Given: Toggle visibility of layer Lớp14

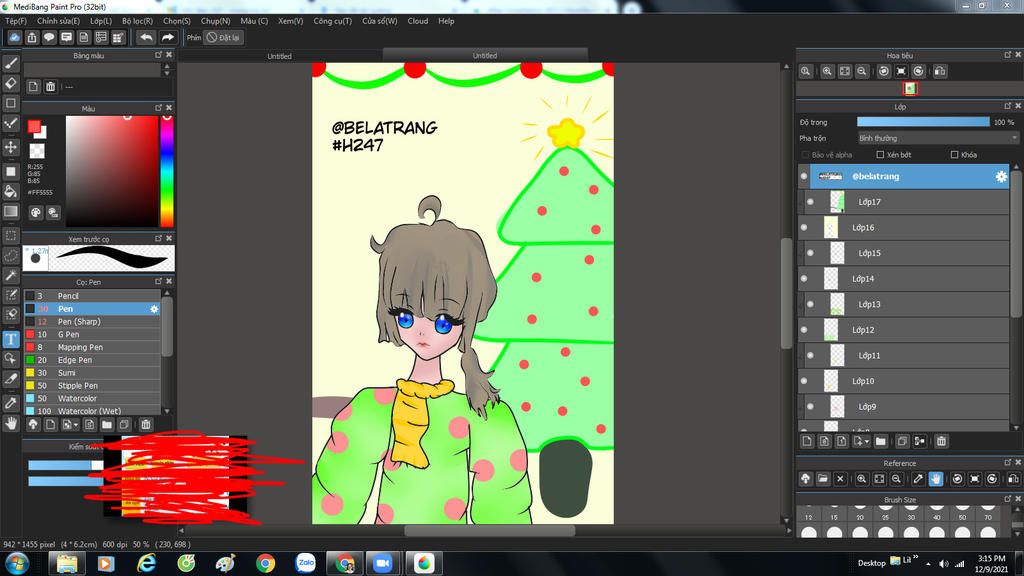Looking at the screenshot, I should [x=804, y=279].
